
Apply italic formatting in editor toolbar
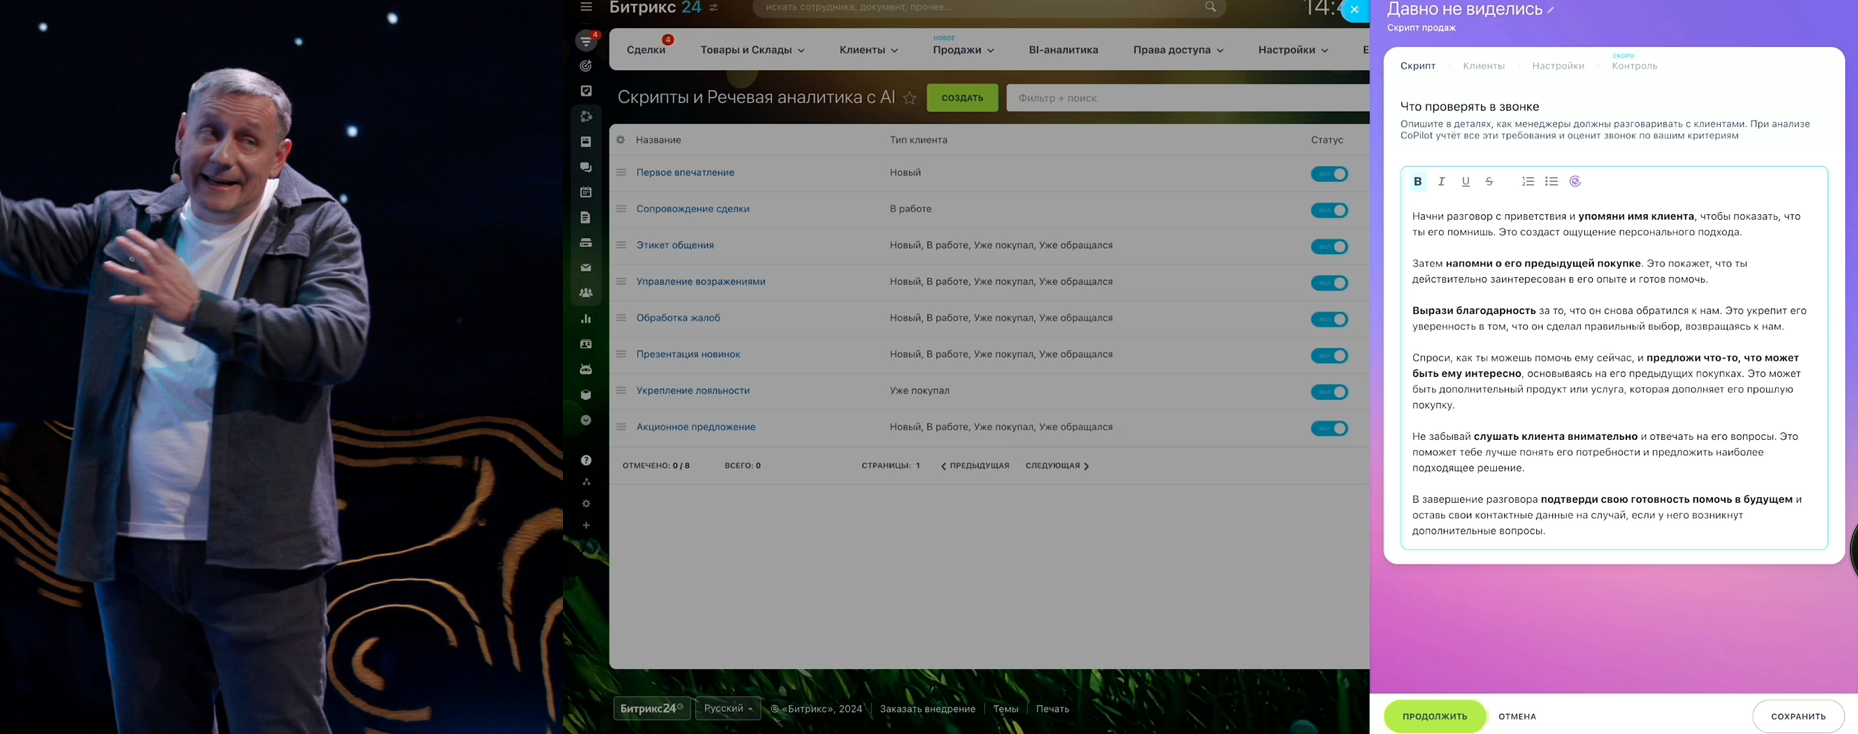1441,182
